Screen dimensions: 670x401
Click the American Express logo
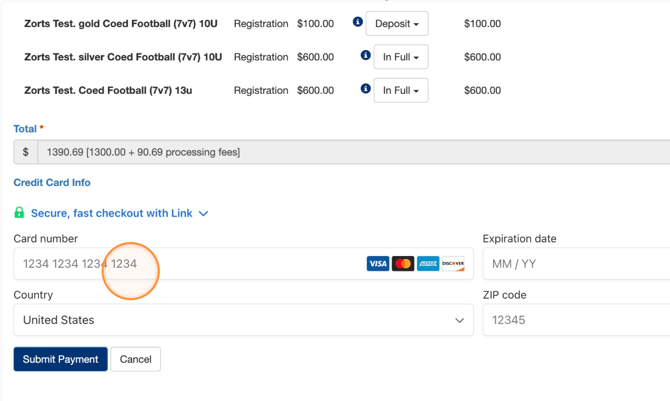tap(428, 264)
